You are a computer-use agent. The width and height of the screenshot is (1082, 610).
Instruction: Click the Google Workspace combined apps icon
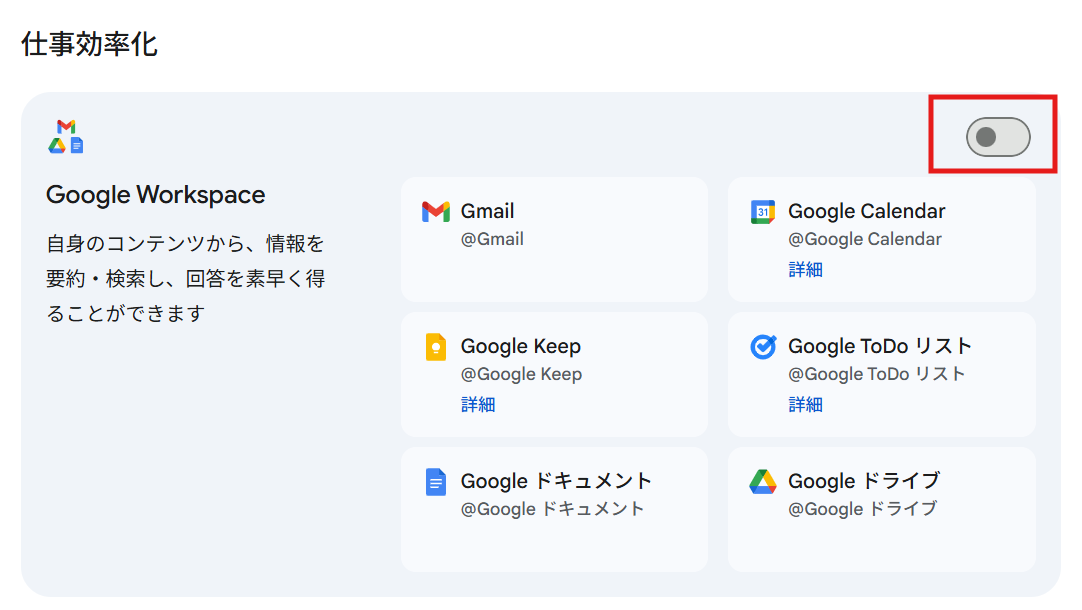coord(66,136)
